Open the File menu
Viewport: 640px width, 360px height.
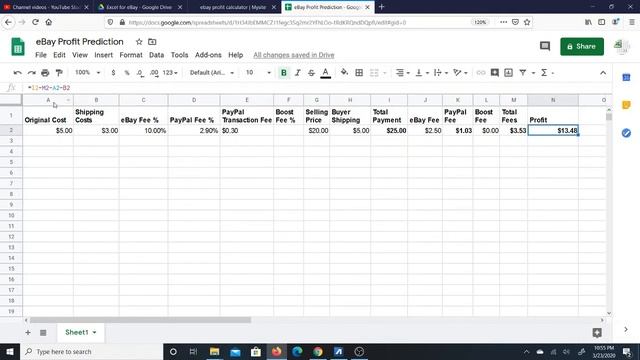point(41,55)
